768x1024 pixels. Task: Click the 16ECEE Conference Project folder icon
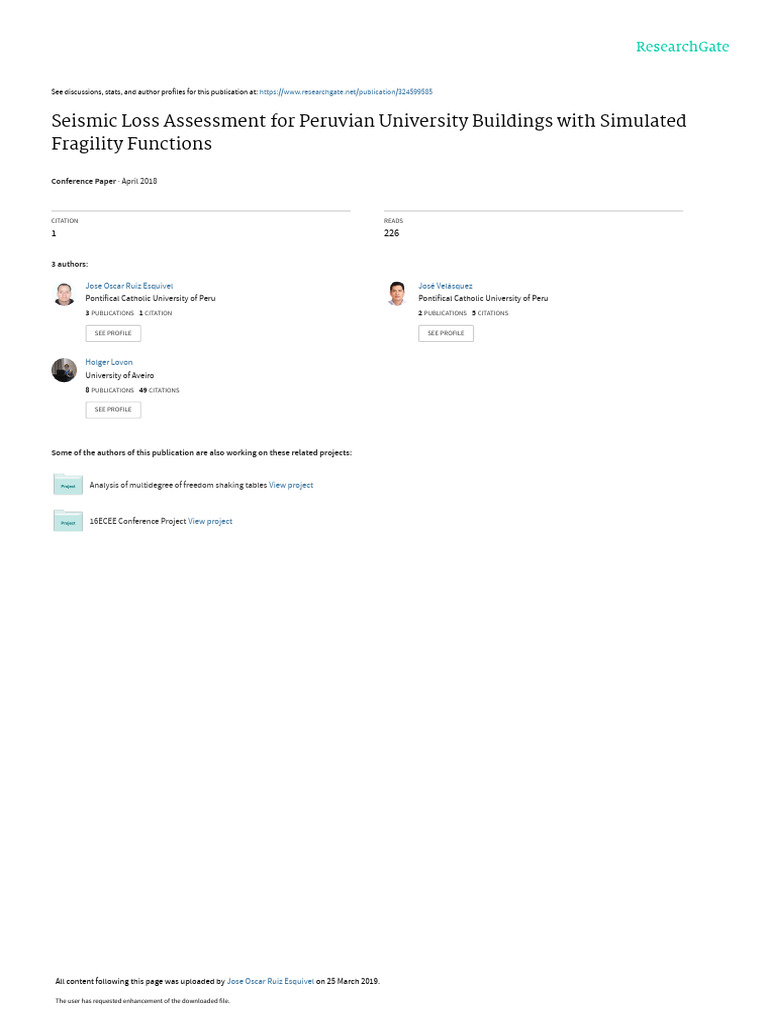point(68,521)
